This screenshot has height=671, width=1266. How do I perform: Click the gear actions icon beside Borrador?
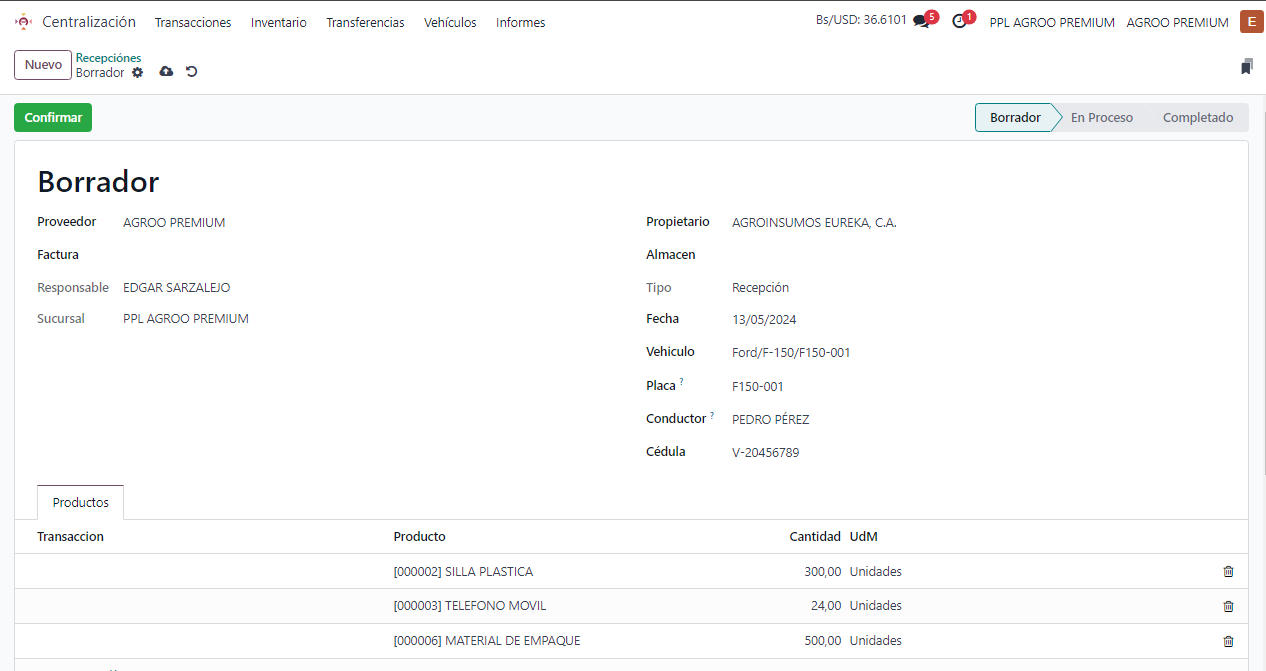click(x=138, y=73)
